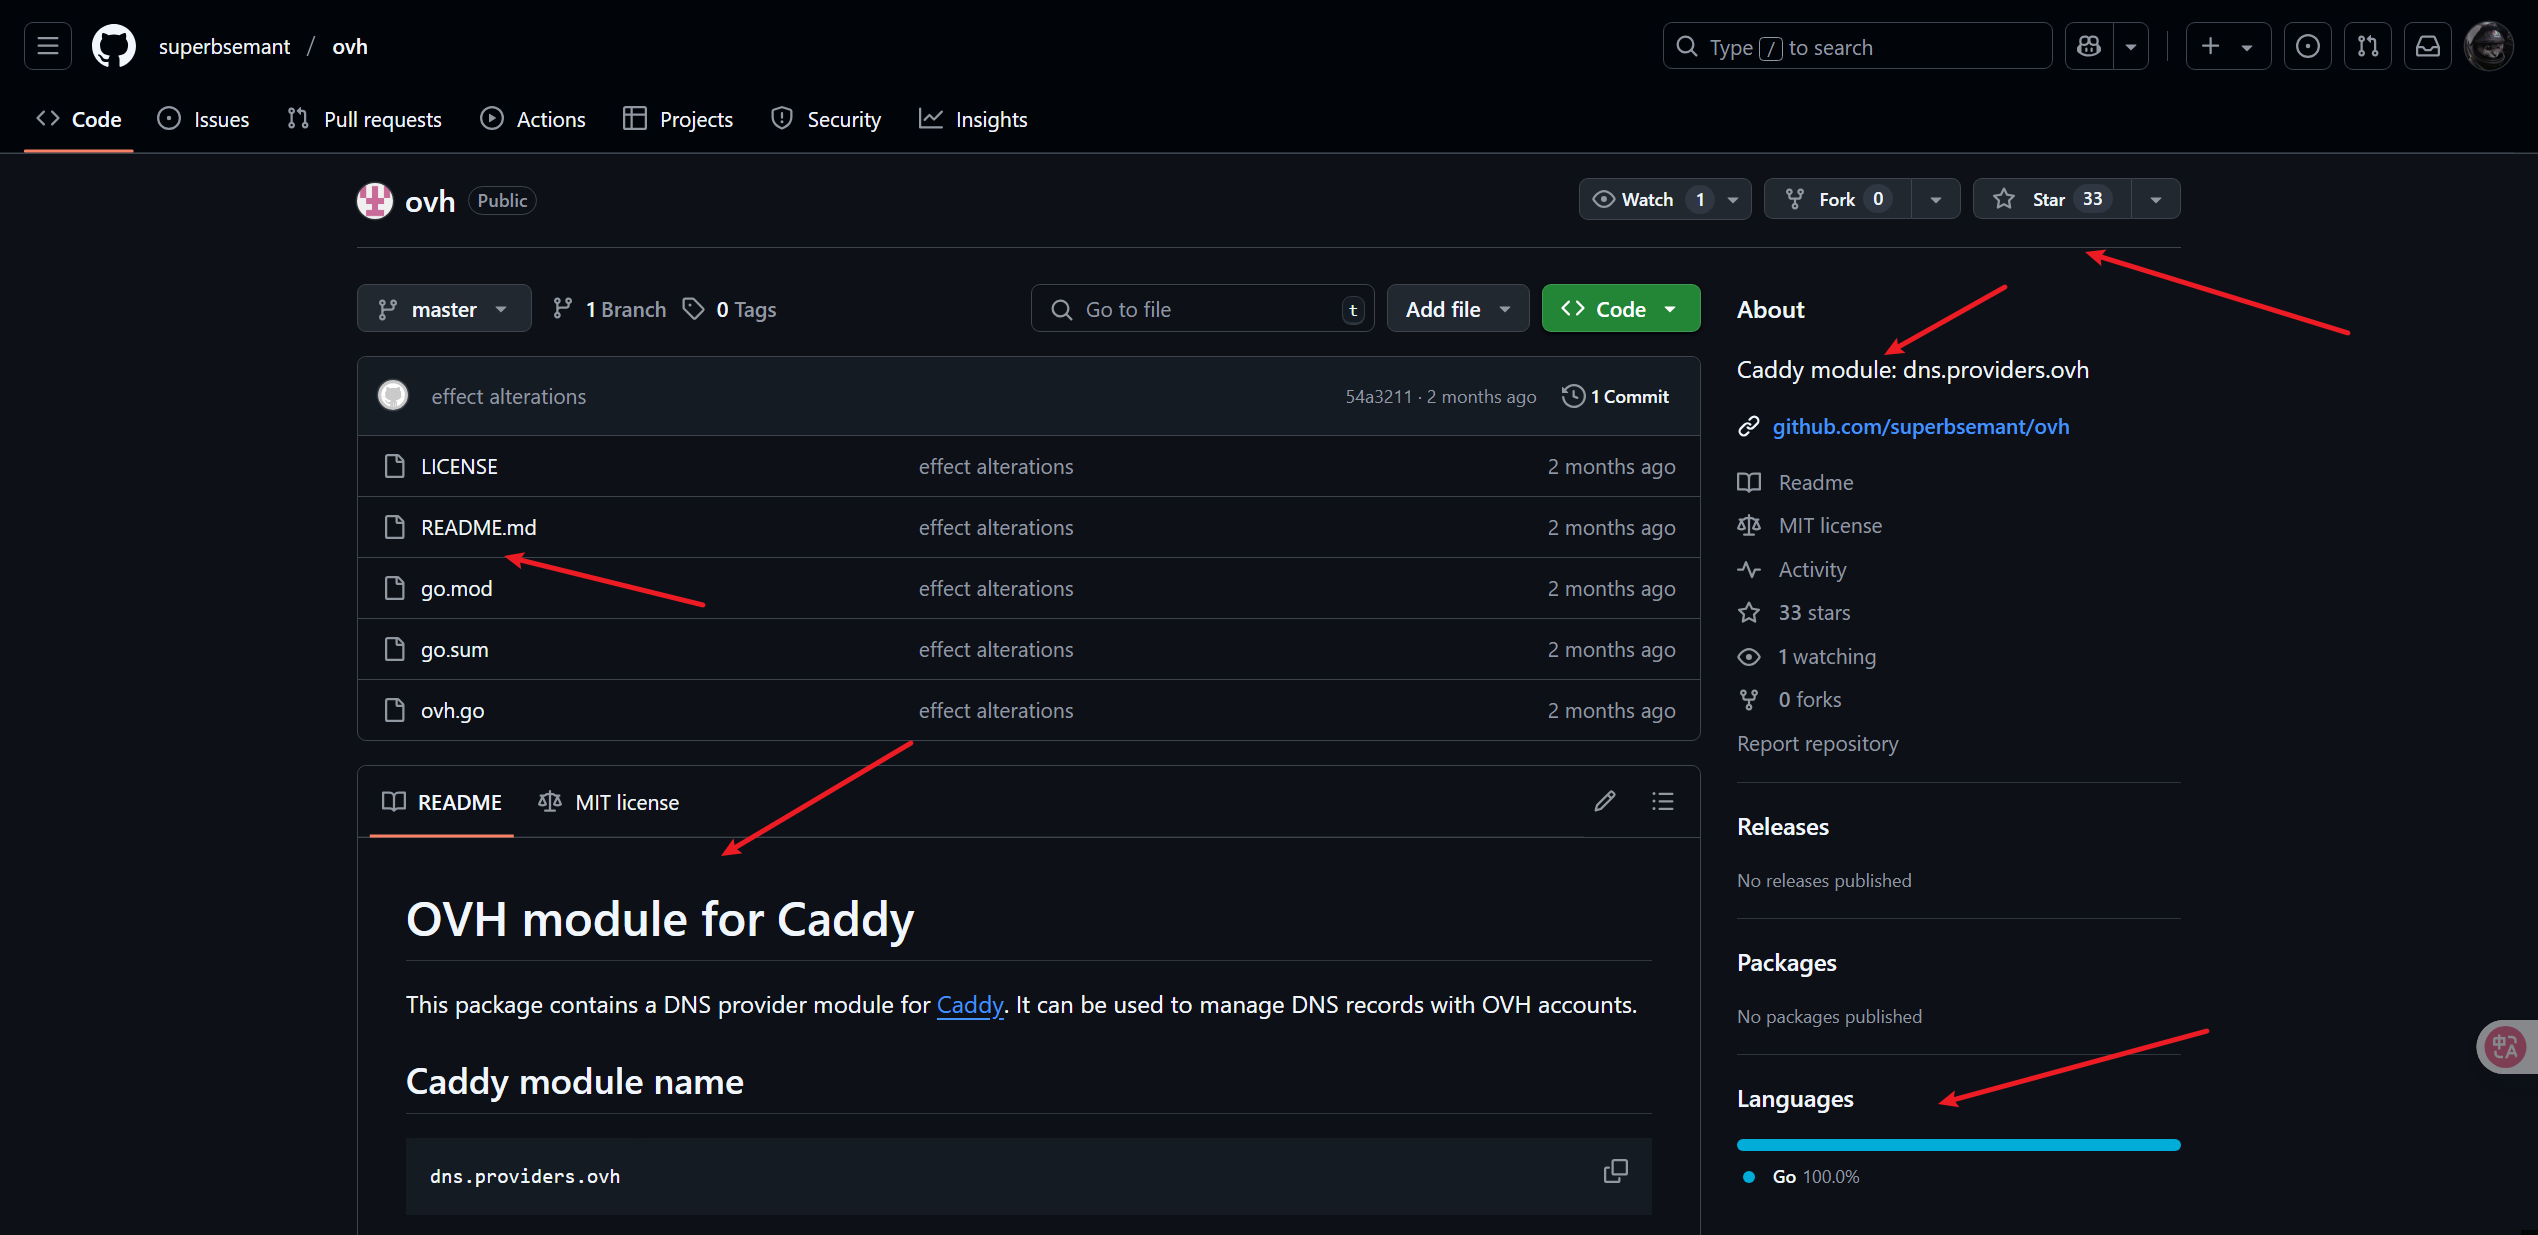Open the github.com/superbsemant/ovh link
The width and height of the screenshot is (2538, 1235).
point(1920,426)
